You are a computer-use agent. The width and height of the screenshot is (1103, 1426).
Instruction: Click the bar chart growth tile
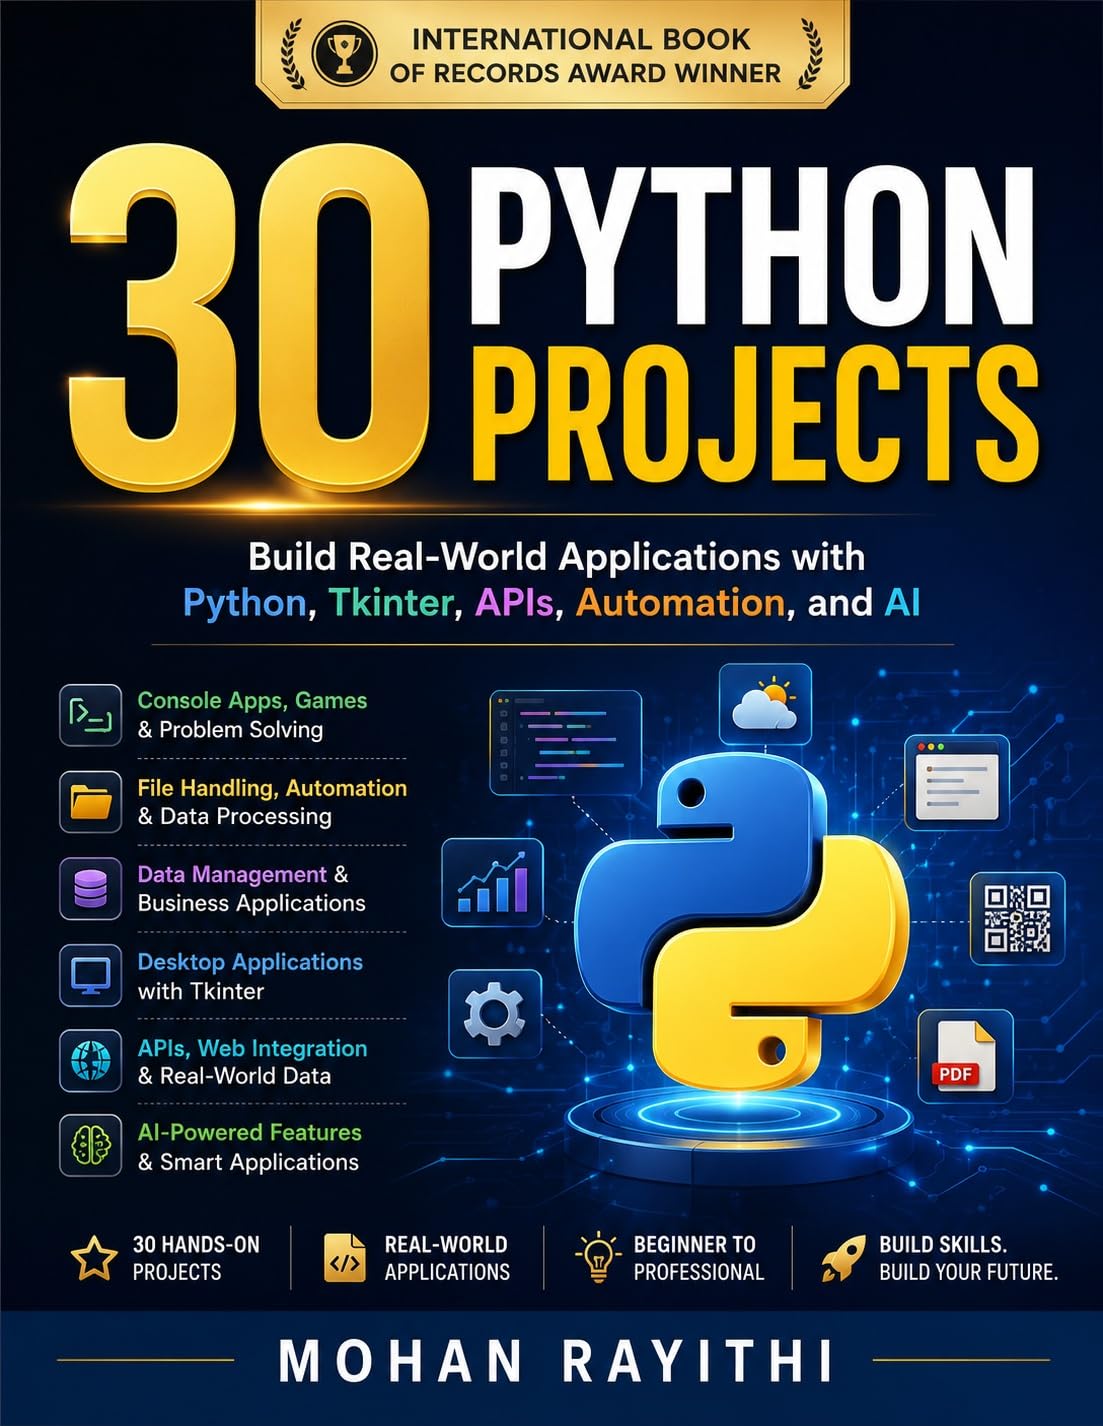point(493,883)
